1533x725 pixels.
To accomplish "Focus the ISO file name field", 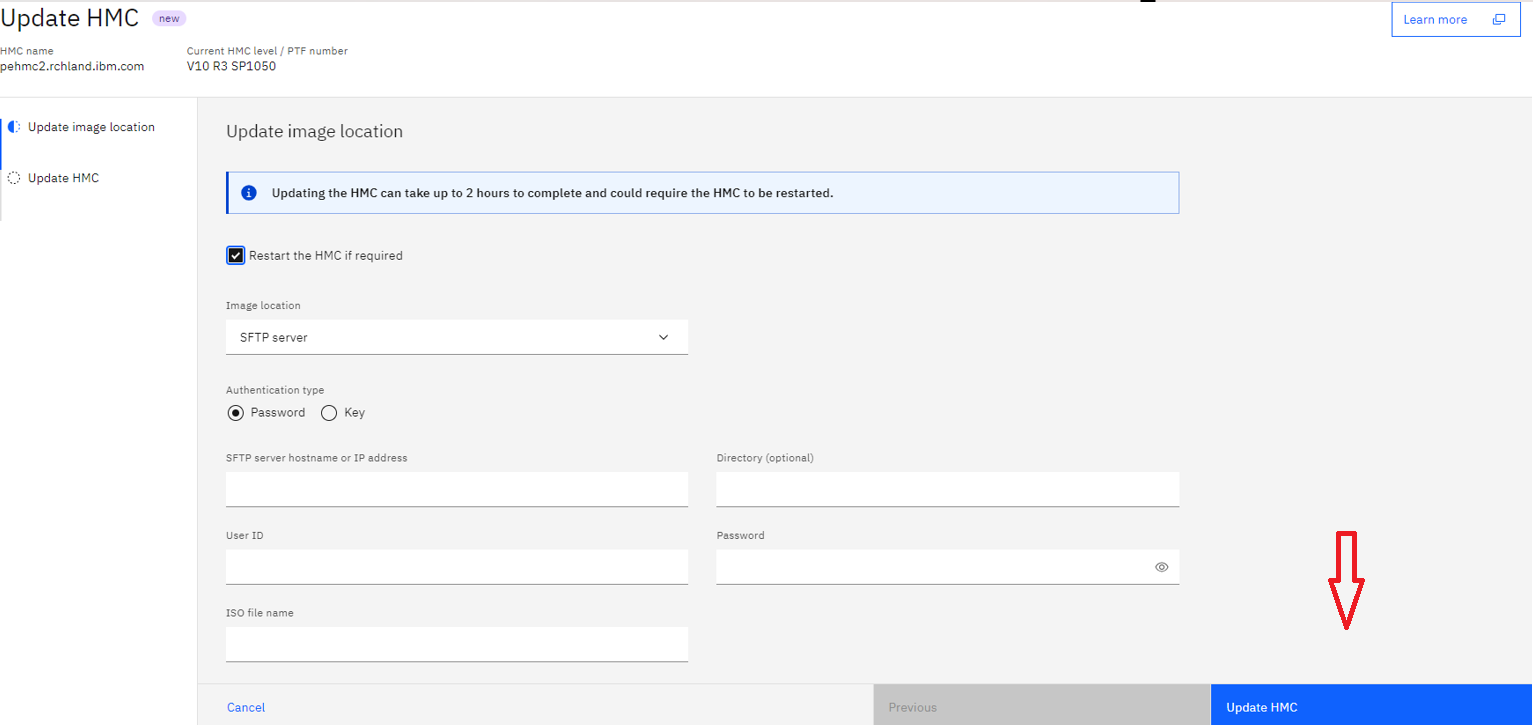I will point(457,644).
